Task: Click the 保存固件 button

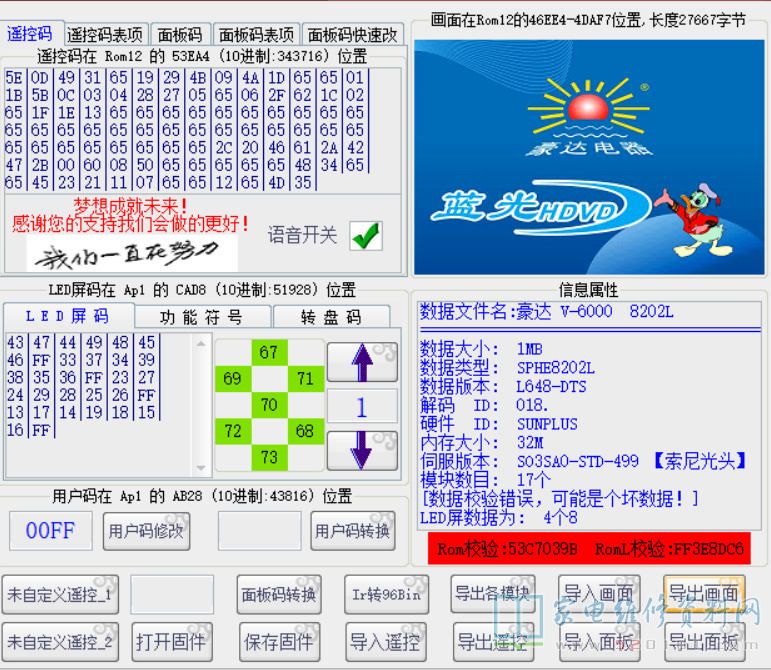Action: tap(279, 642)
